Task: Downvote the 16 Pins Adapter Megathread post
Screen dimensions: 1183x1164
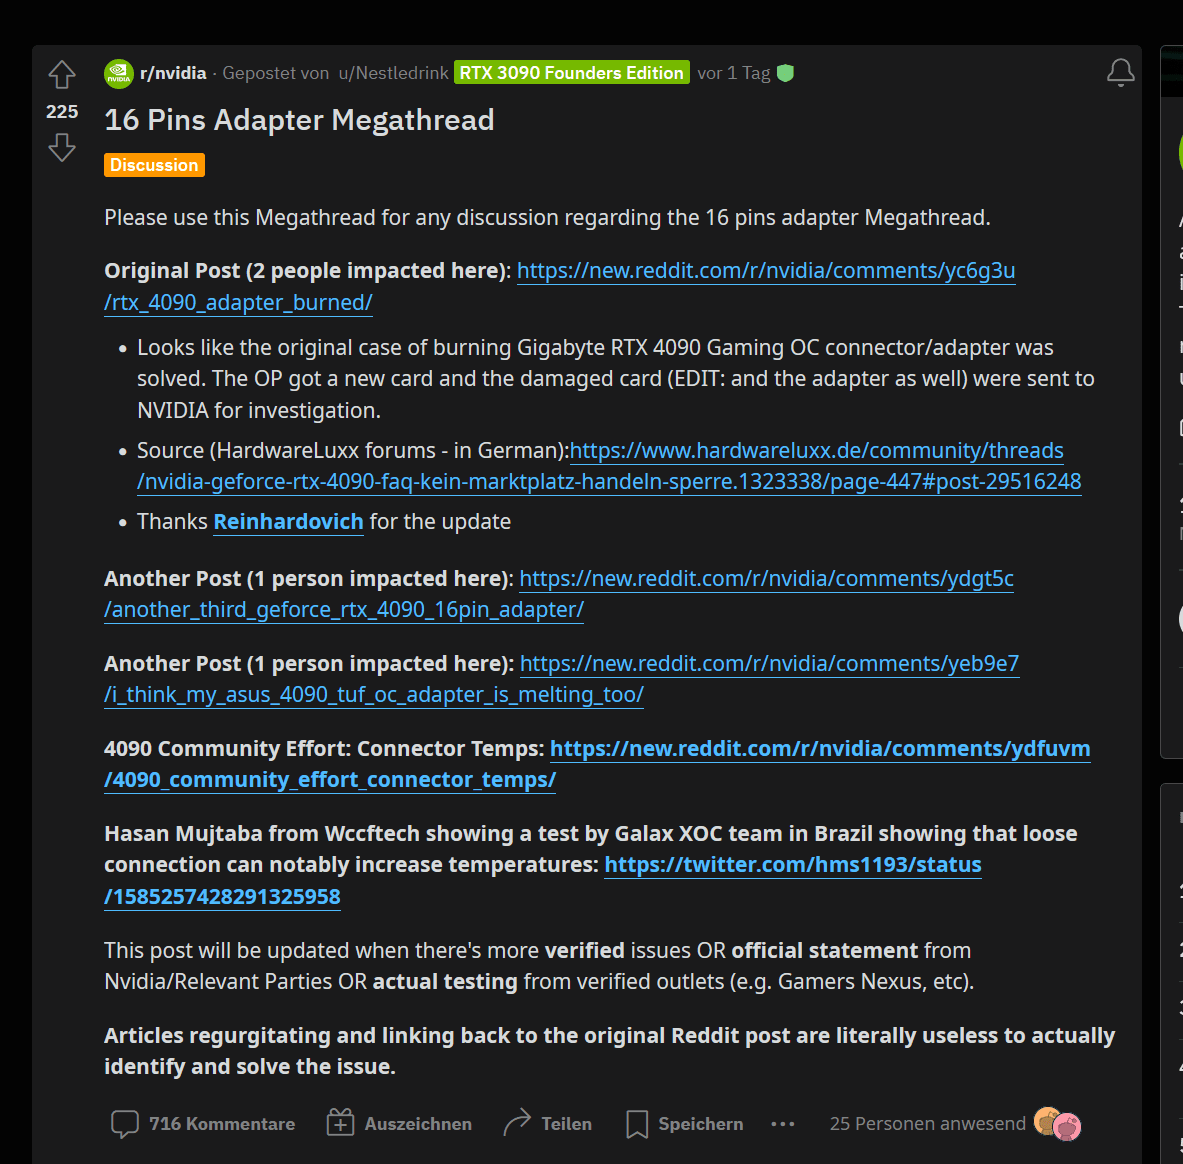Action: pos(62,147)
